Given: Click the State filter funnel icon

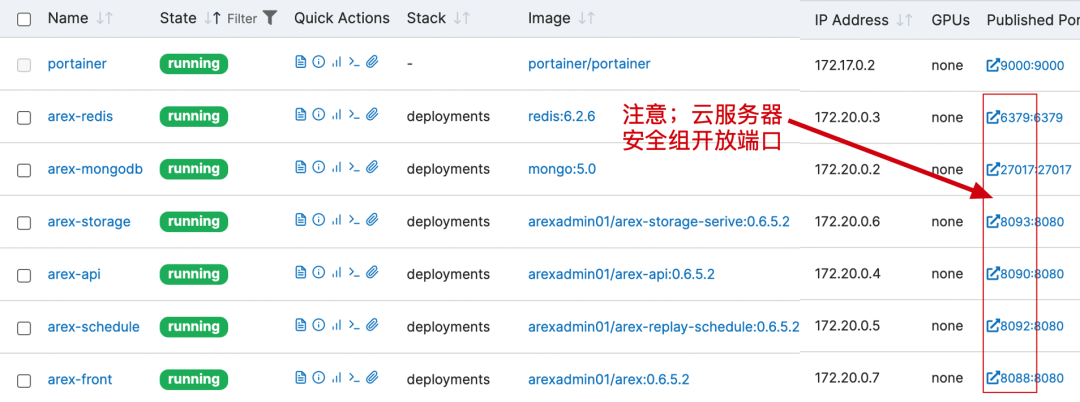Looking at the screenshot, I should (269, 18).
